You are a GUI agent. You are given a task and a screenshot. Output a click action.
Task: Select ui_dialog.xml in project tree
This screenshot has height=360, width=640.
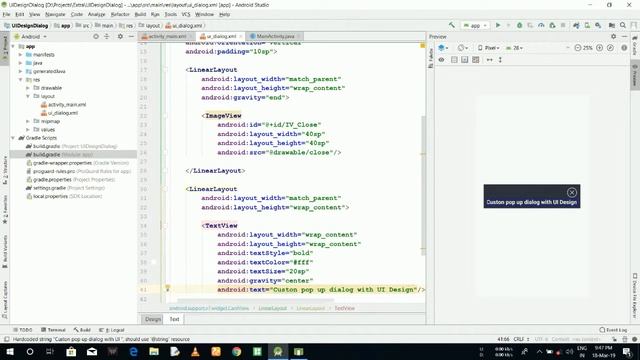[x=59, y=113]
